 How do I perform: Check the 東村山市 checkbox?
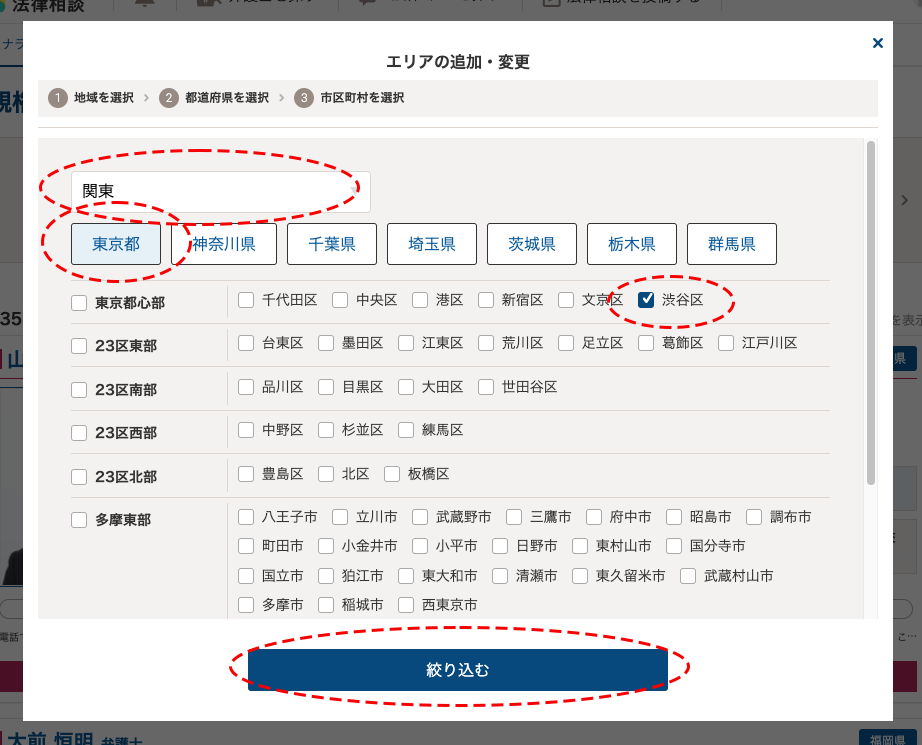point(580,546)
